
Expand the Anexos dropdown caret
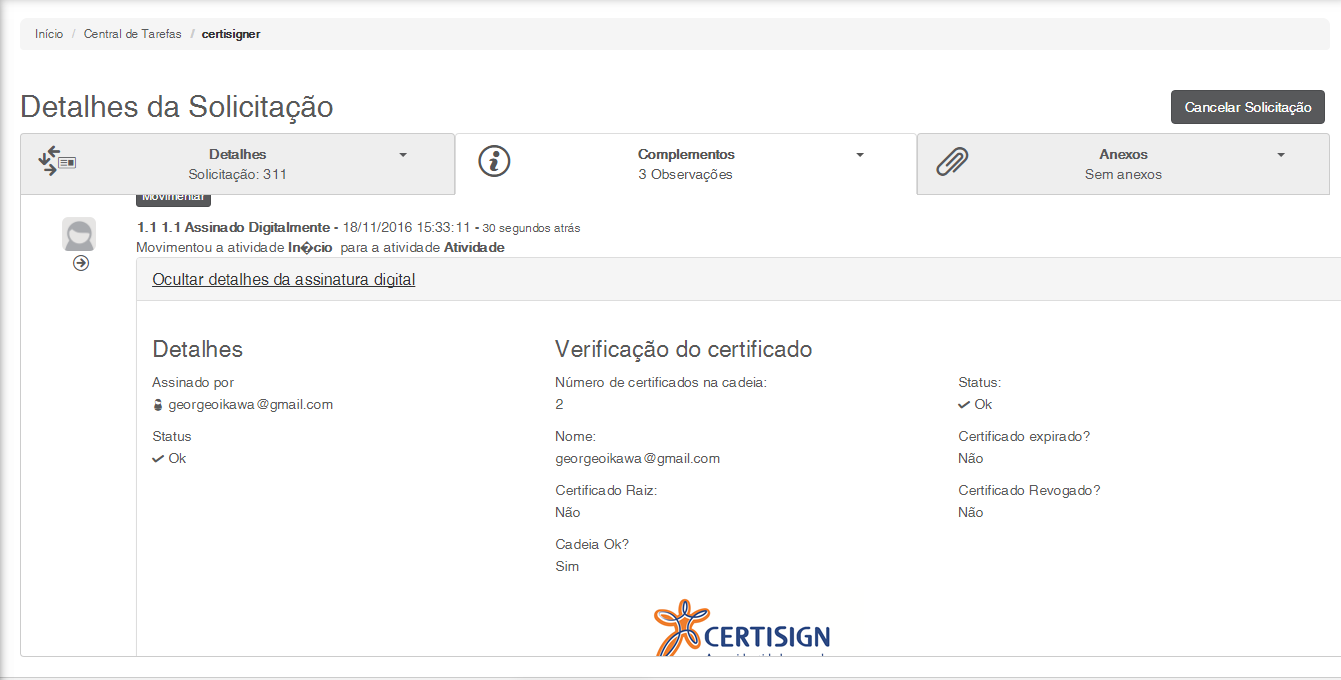point(1281,155)
